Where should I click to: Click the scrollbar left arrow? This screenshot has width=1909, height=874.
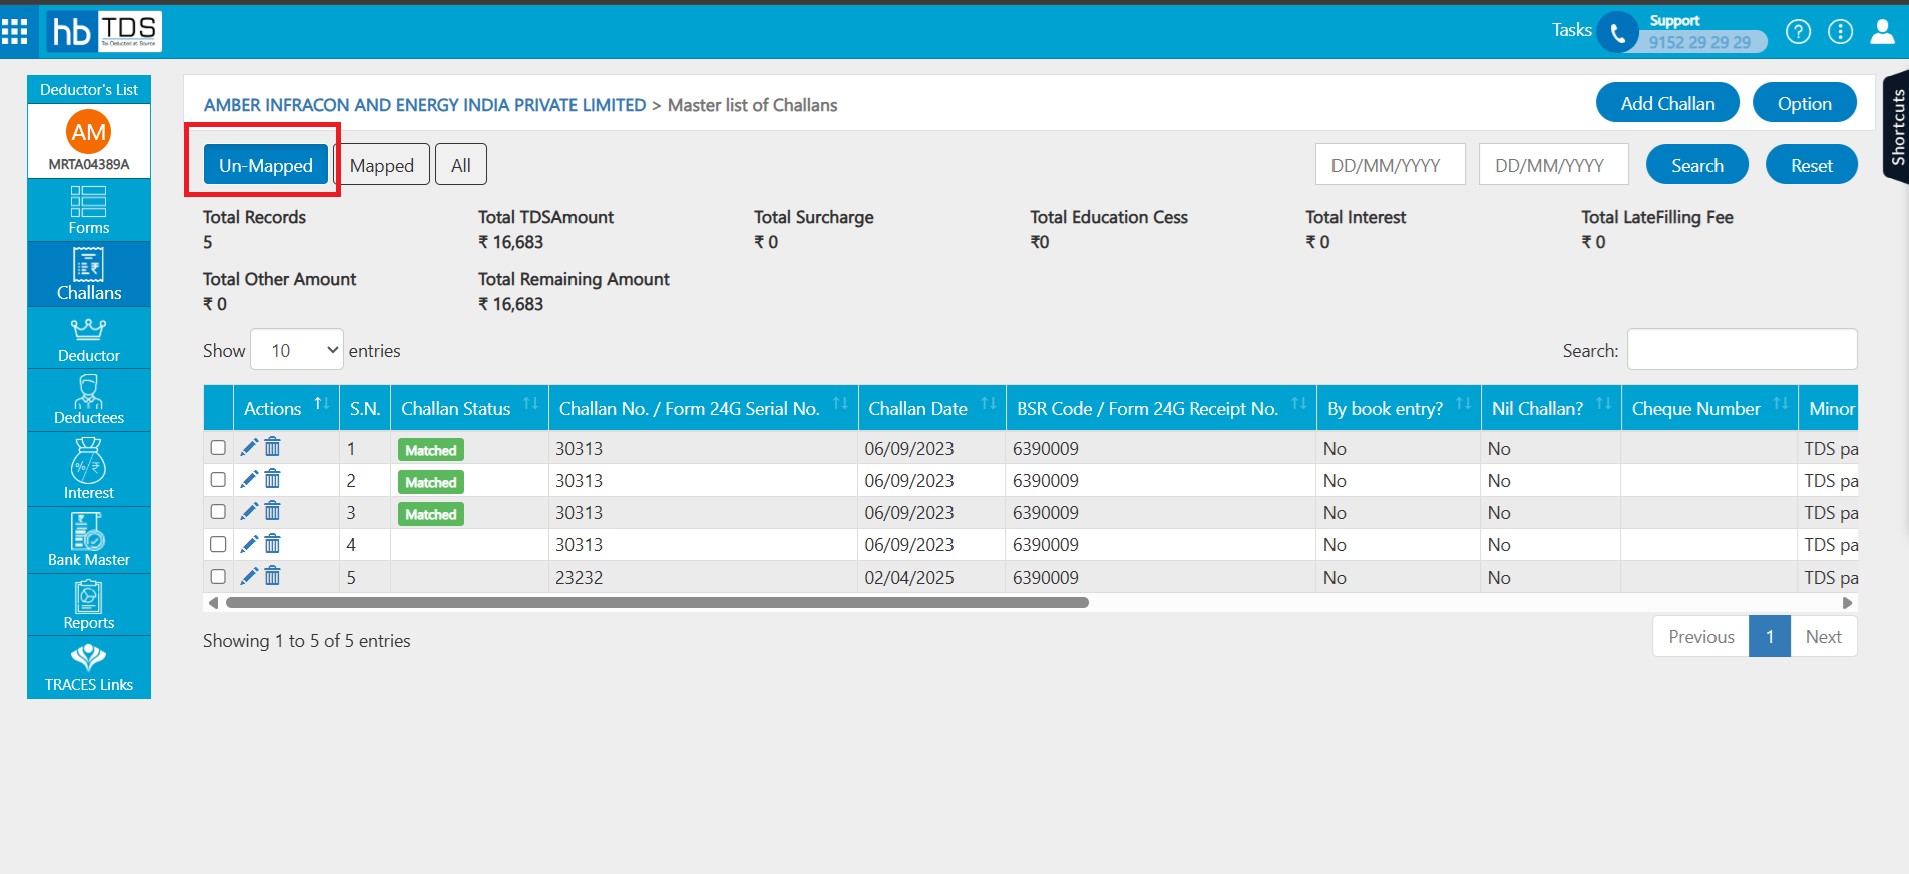[212, 603]
